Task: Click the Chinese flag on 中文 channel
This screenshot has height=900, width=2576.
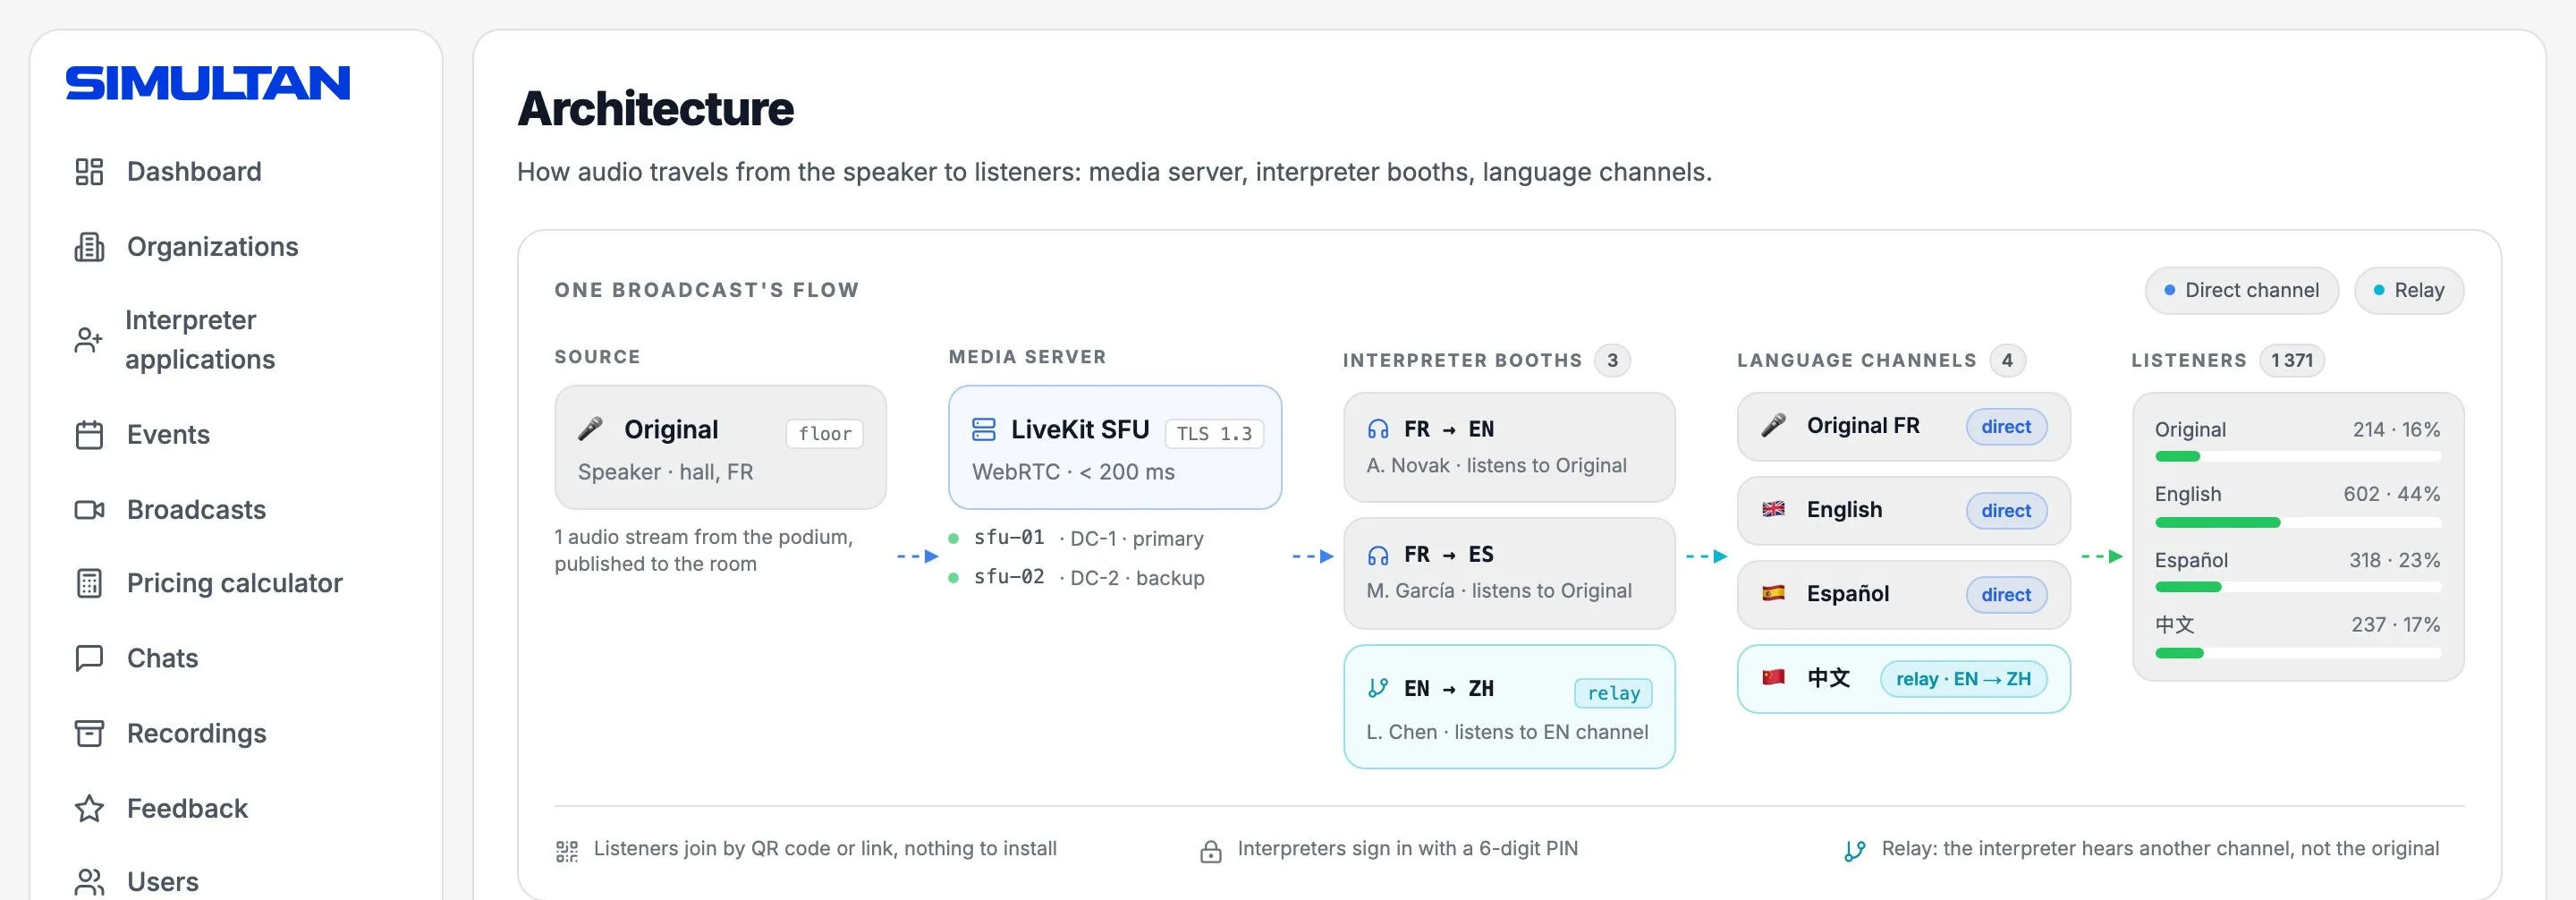Action: (1773, 677)
